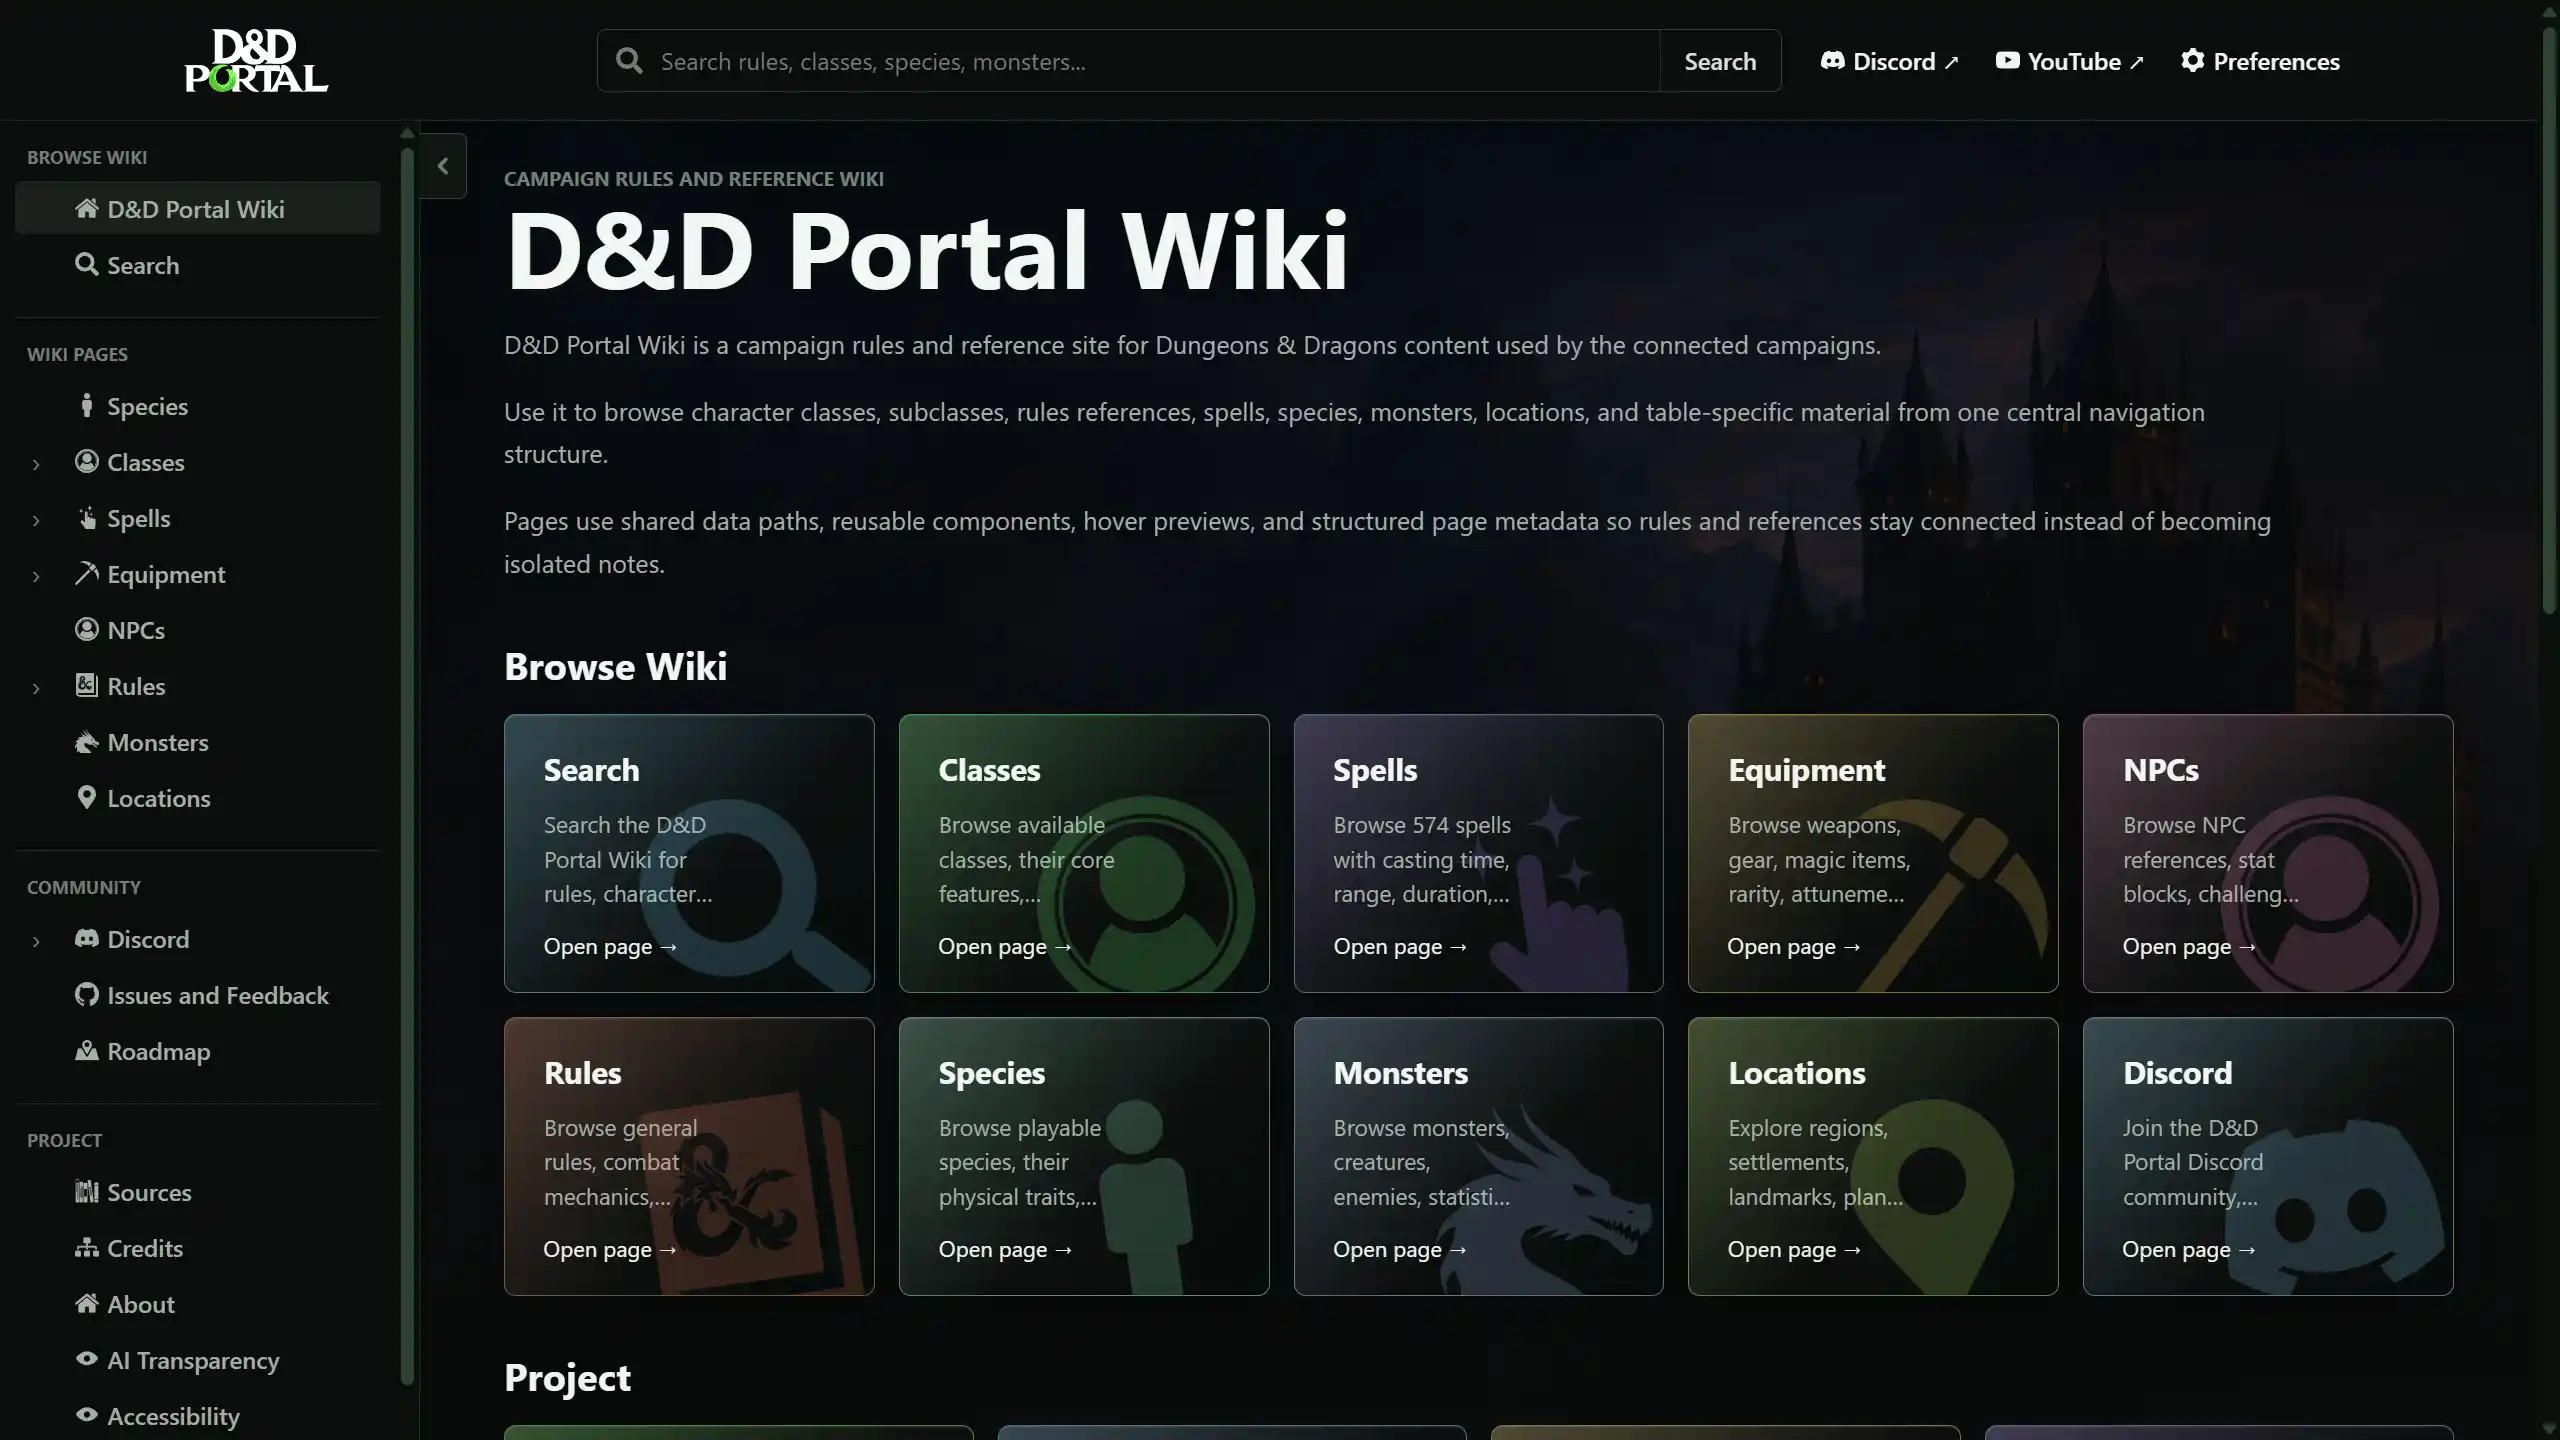Expand the Equipment tree item
2560x1440 pixels.
click(x=36, y=576)
